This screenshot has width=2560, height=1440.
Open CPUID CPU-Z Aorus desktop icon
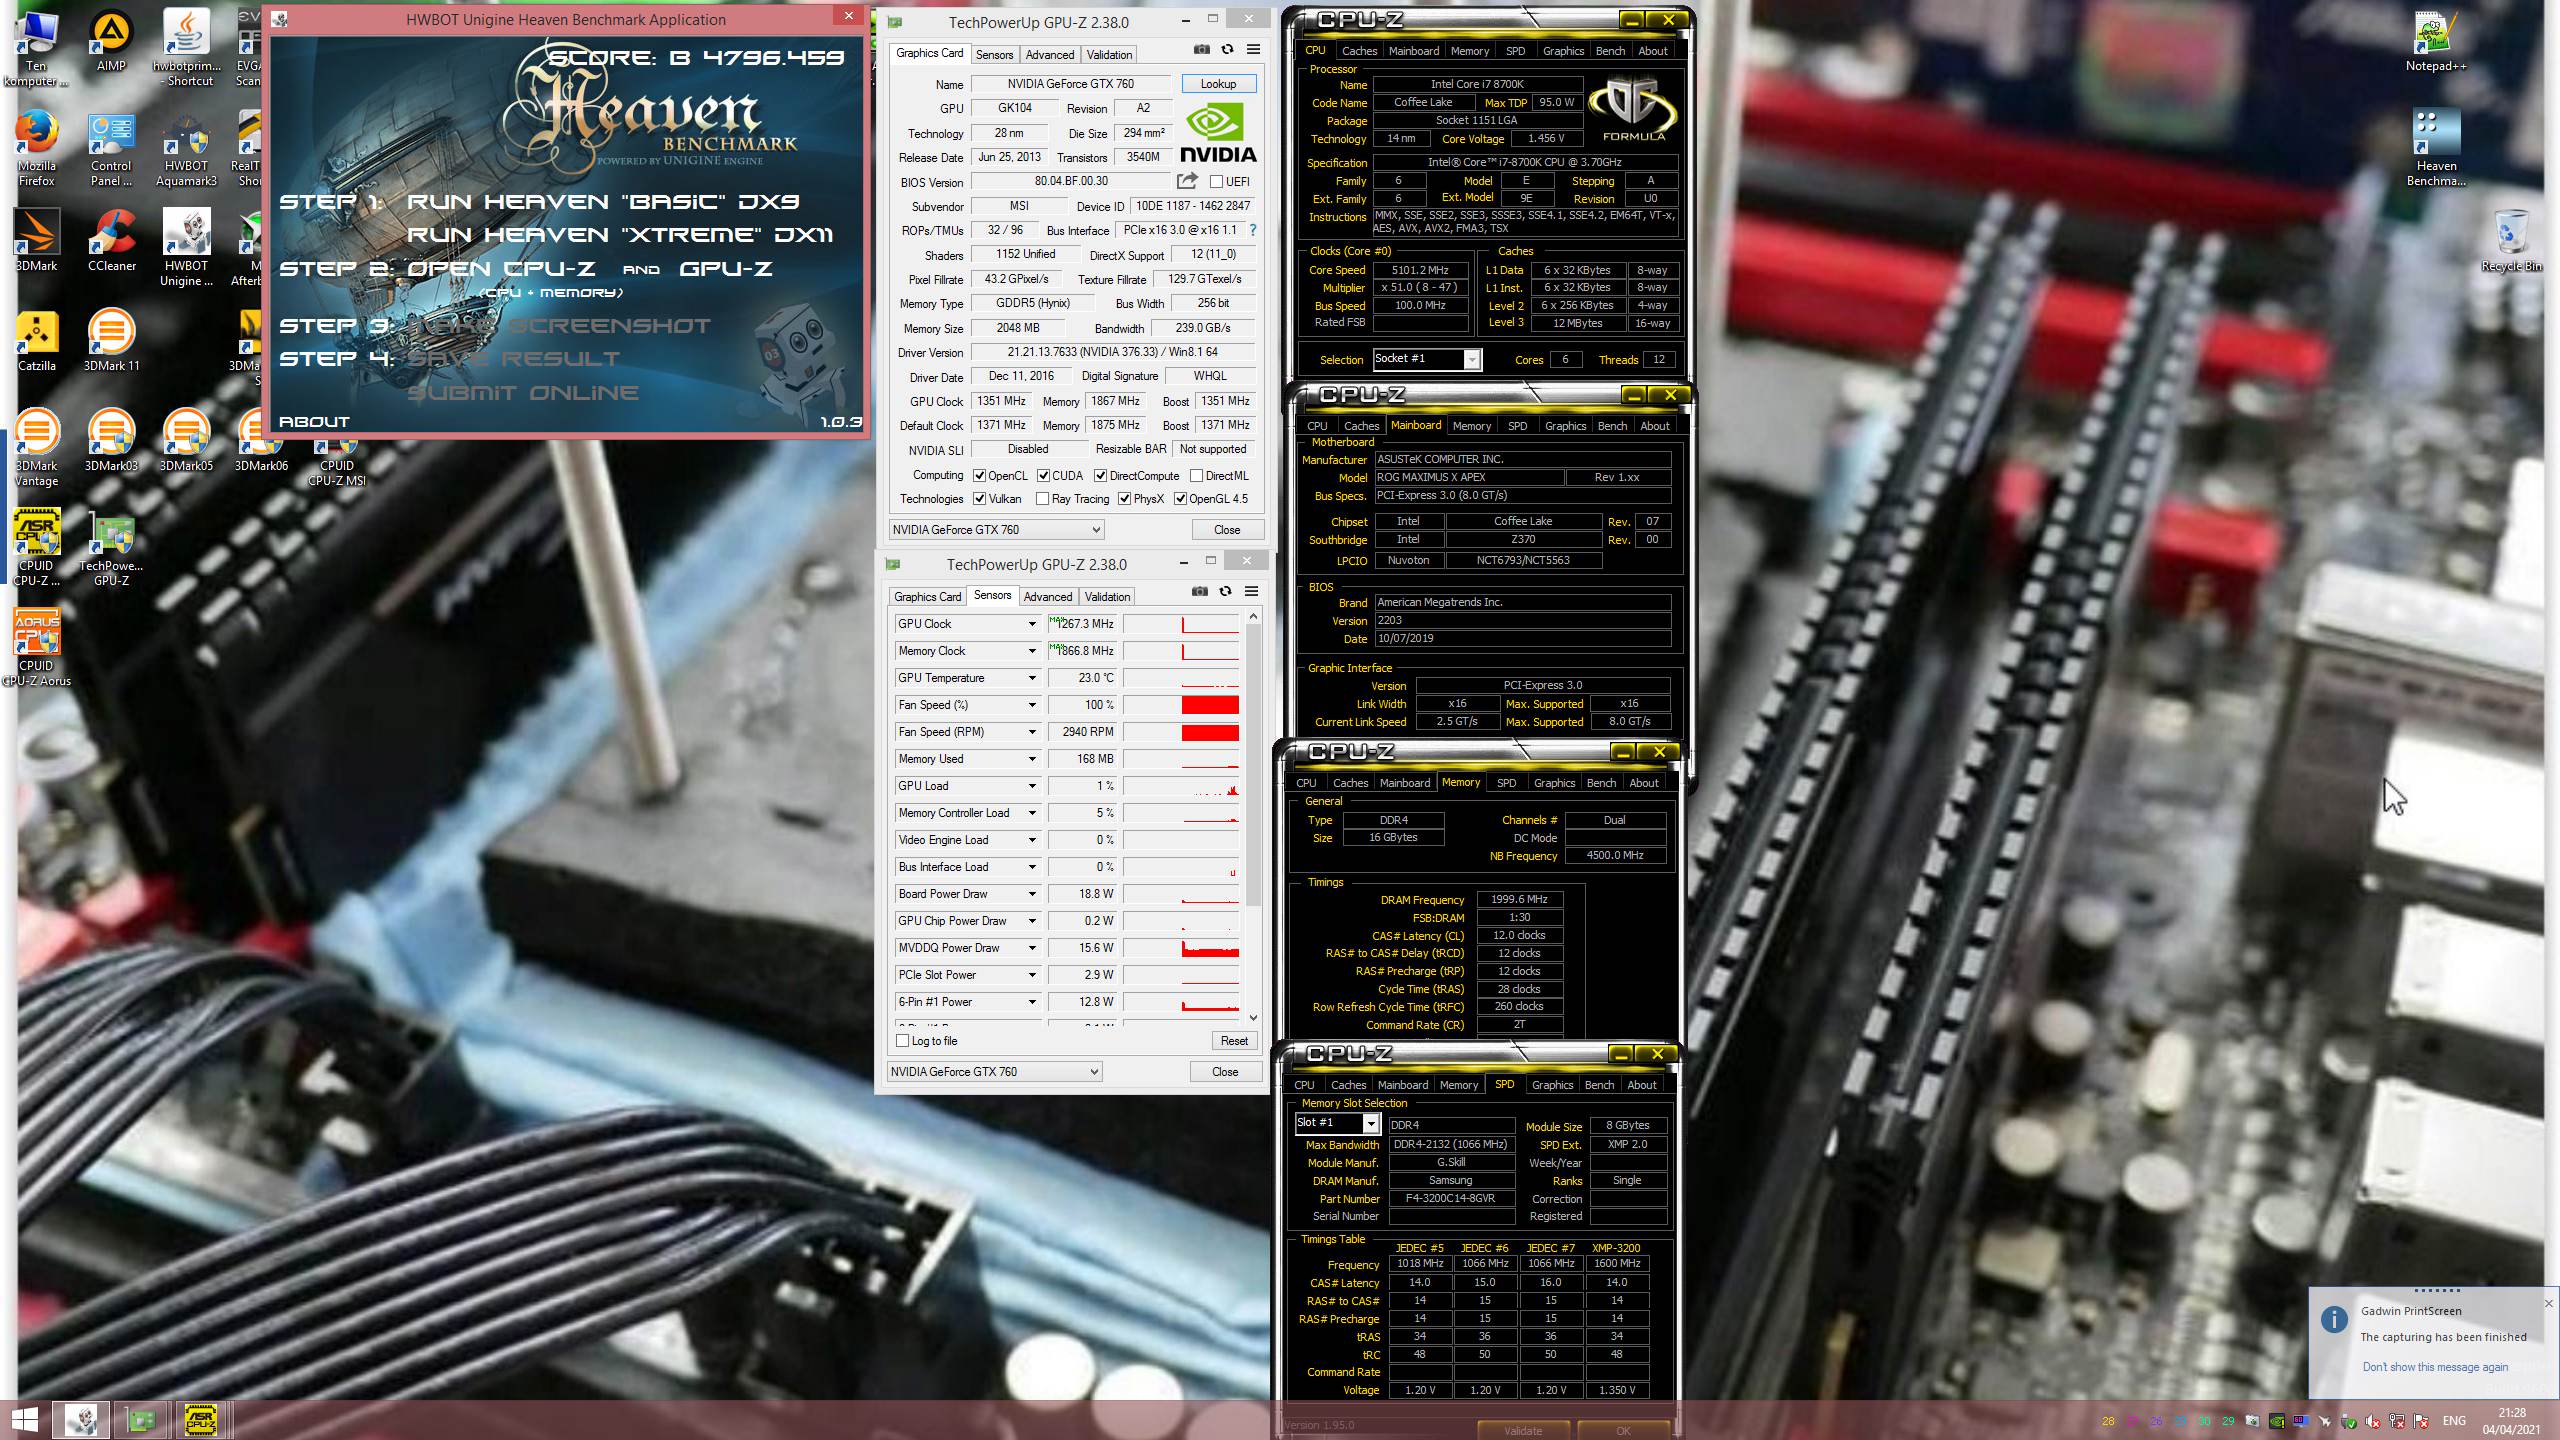[36, 648]
